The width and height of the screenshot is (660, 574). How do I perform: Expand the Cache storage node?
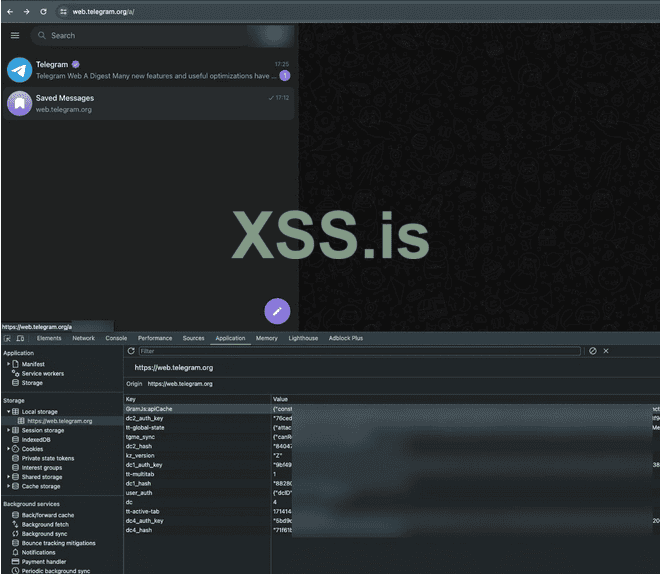click(x=8, y=486)
